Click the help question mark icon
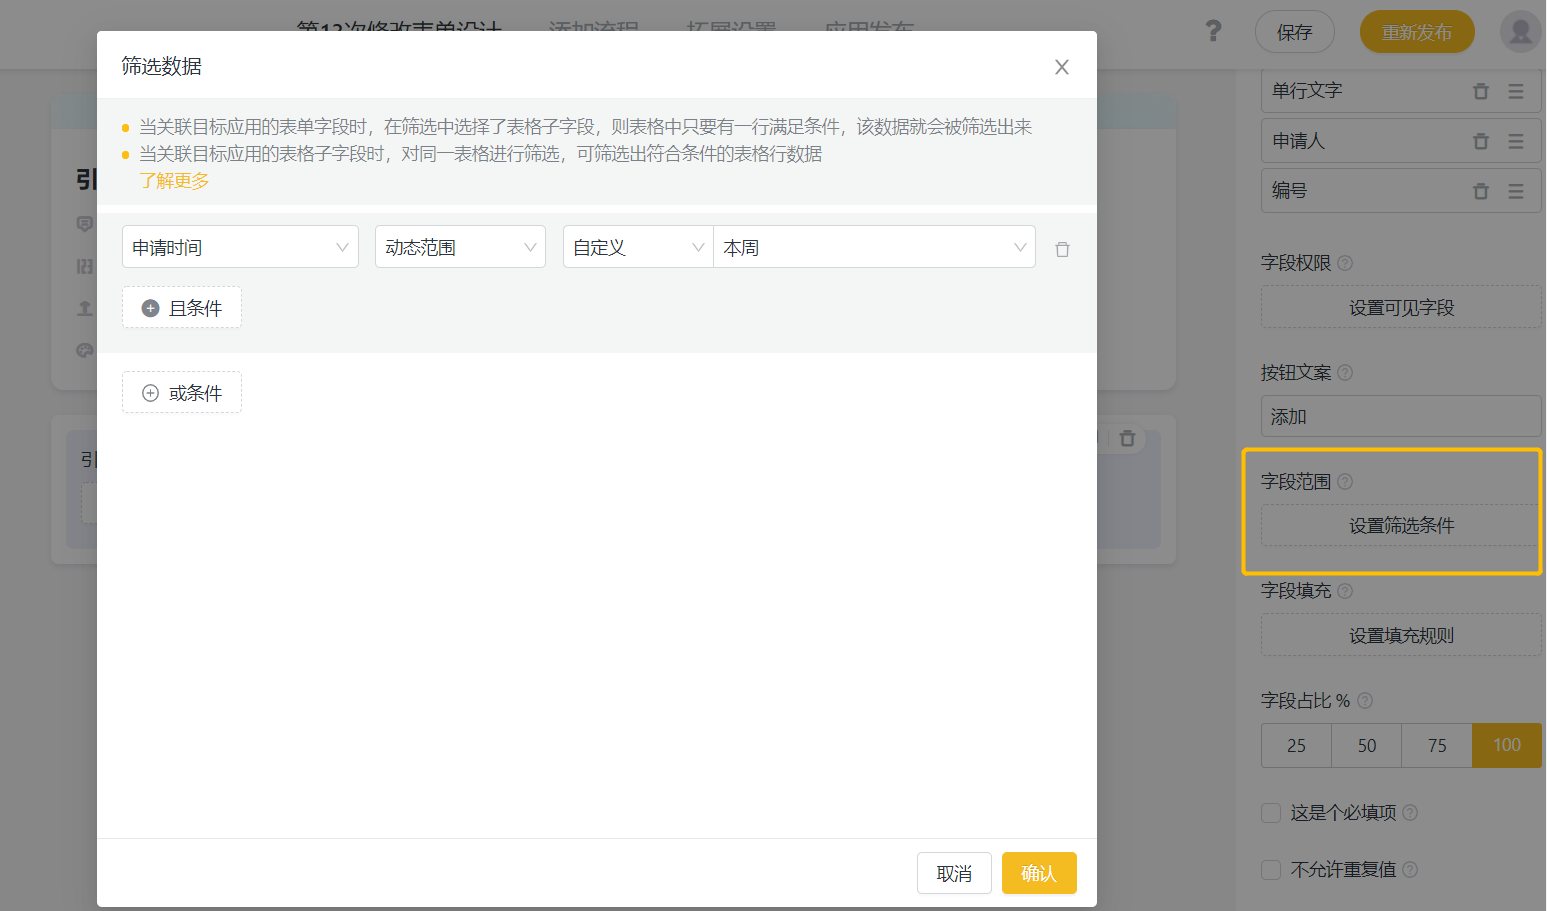This screenshot has width=1547, height=911. [1213, 31]
